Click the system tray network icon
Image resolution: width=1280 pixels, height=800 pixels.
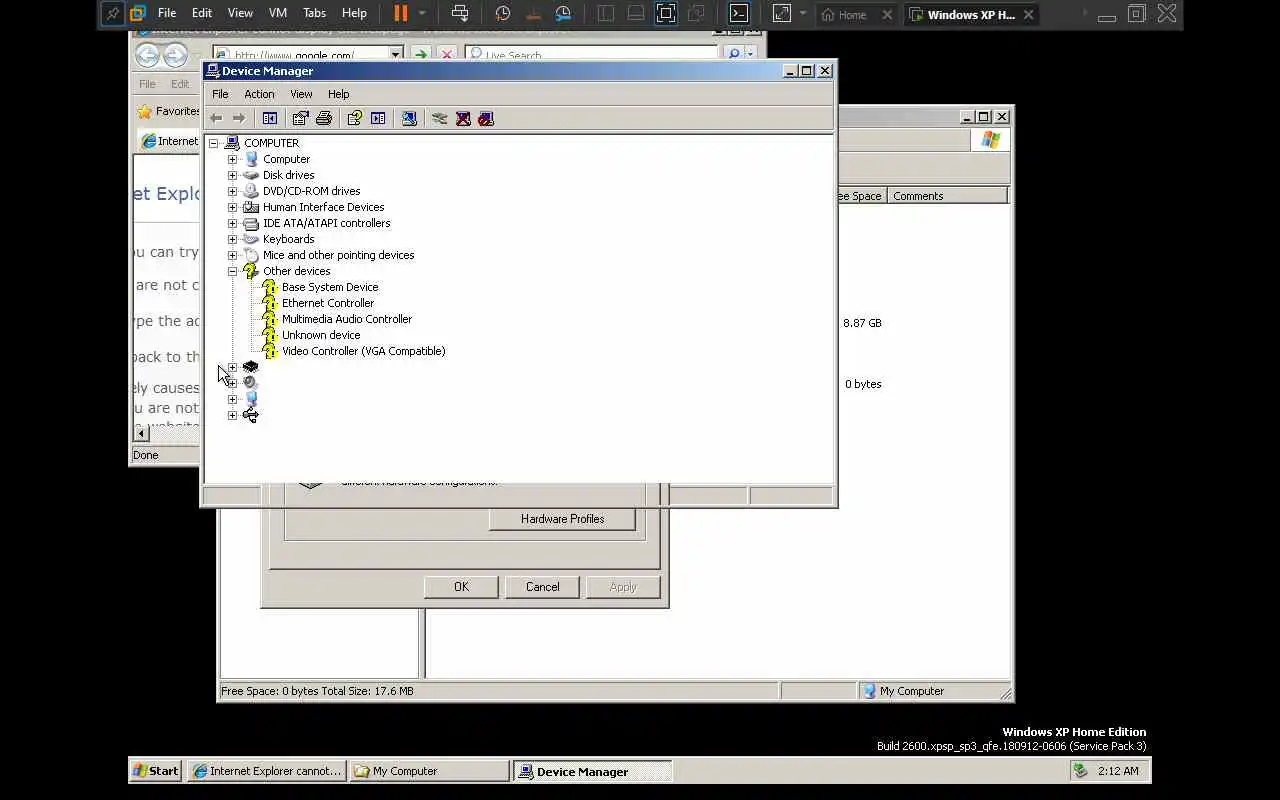[x=1080, y=771]
